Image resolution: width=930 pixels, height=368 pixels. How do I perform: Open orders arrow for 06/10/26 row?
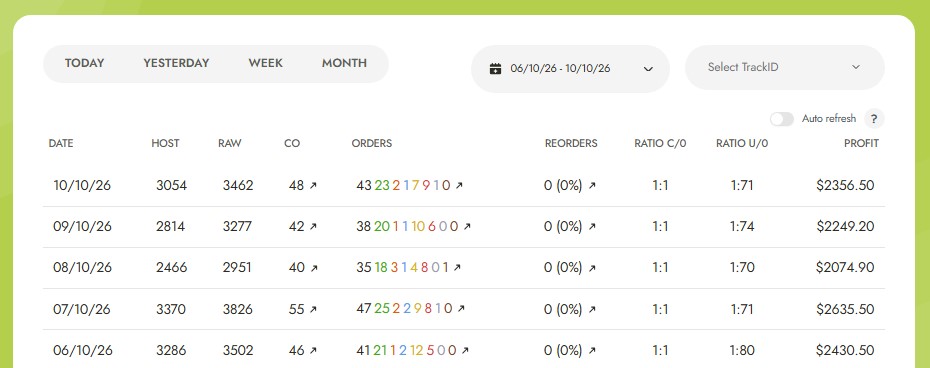click(x=465, y=351)
